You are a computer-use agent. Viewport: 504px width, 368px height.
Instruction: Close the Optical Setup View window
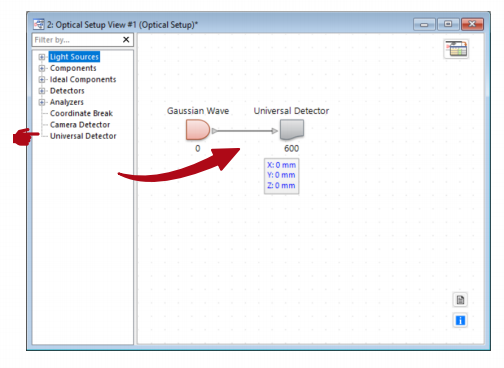click(x=472, y=24)
